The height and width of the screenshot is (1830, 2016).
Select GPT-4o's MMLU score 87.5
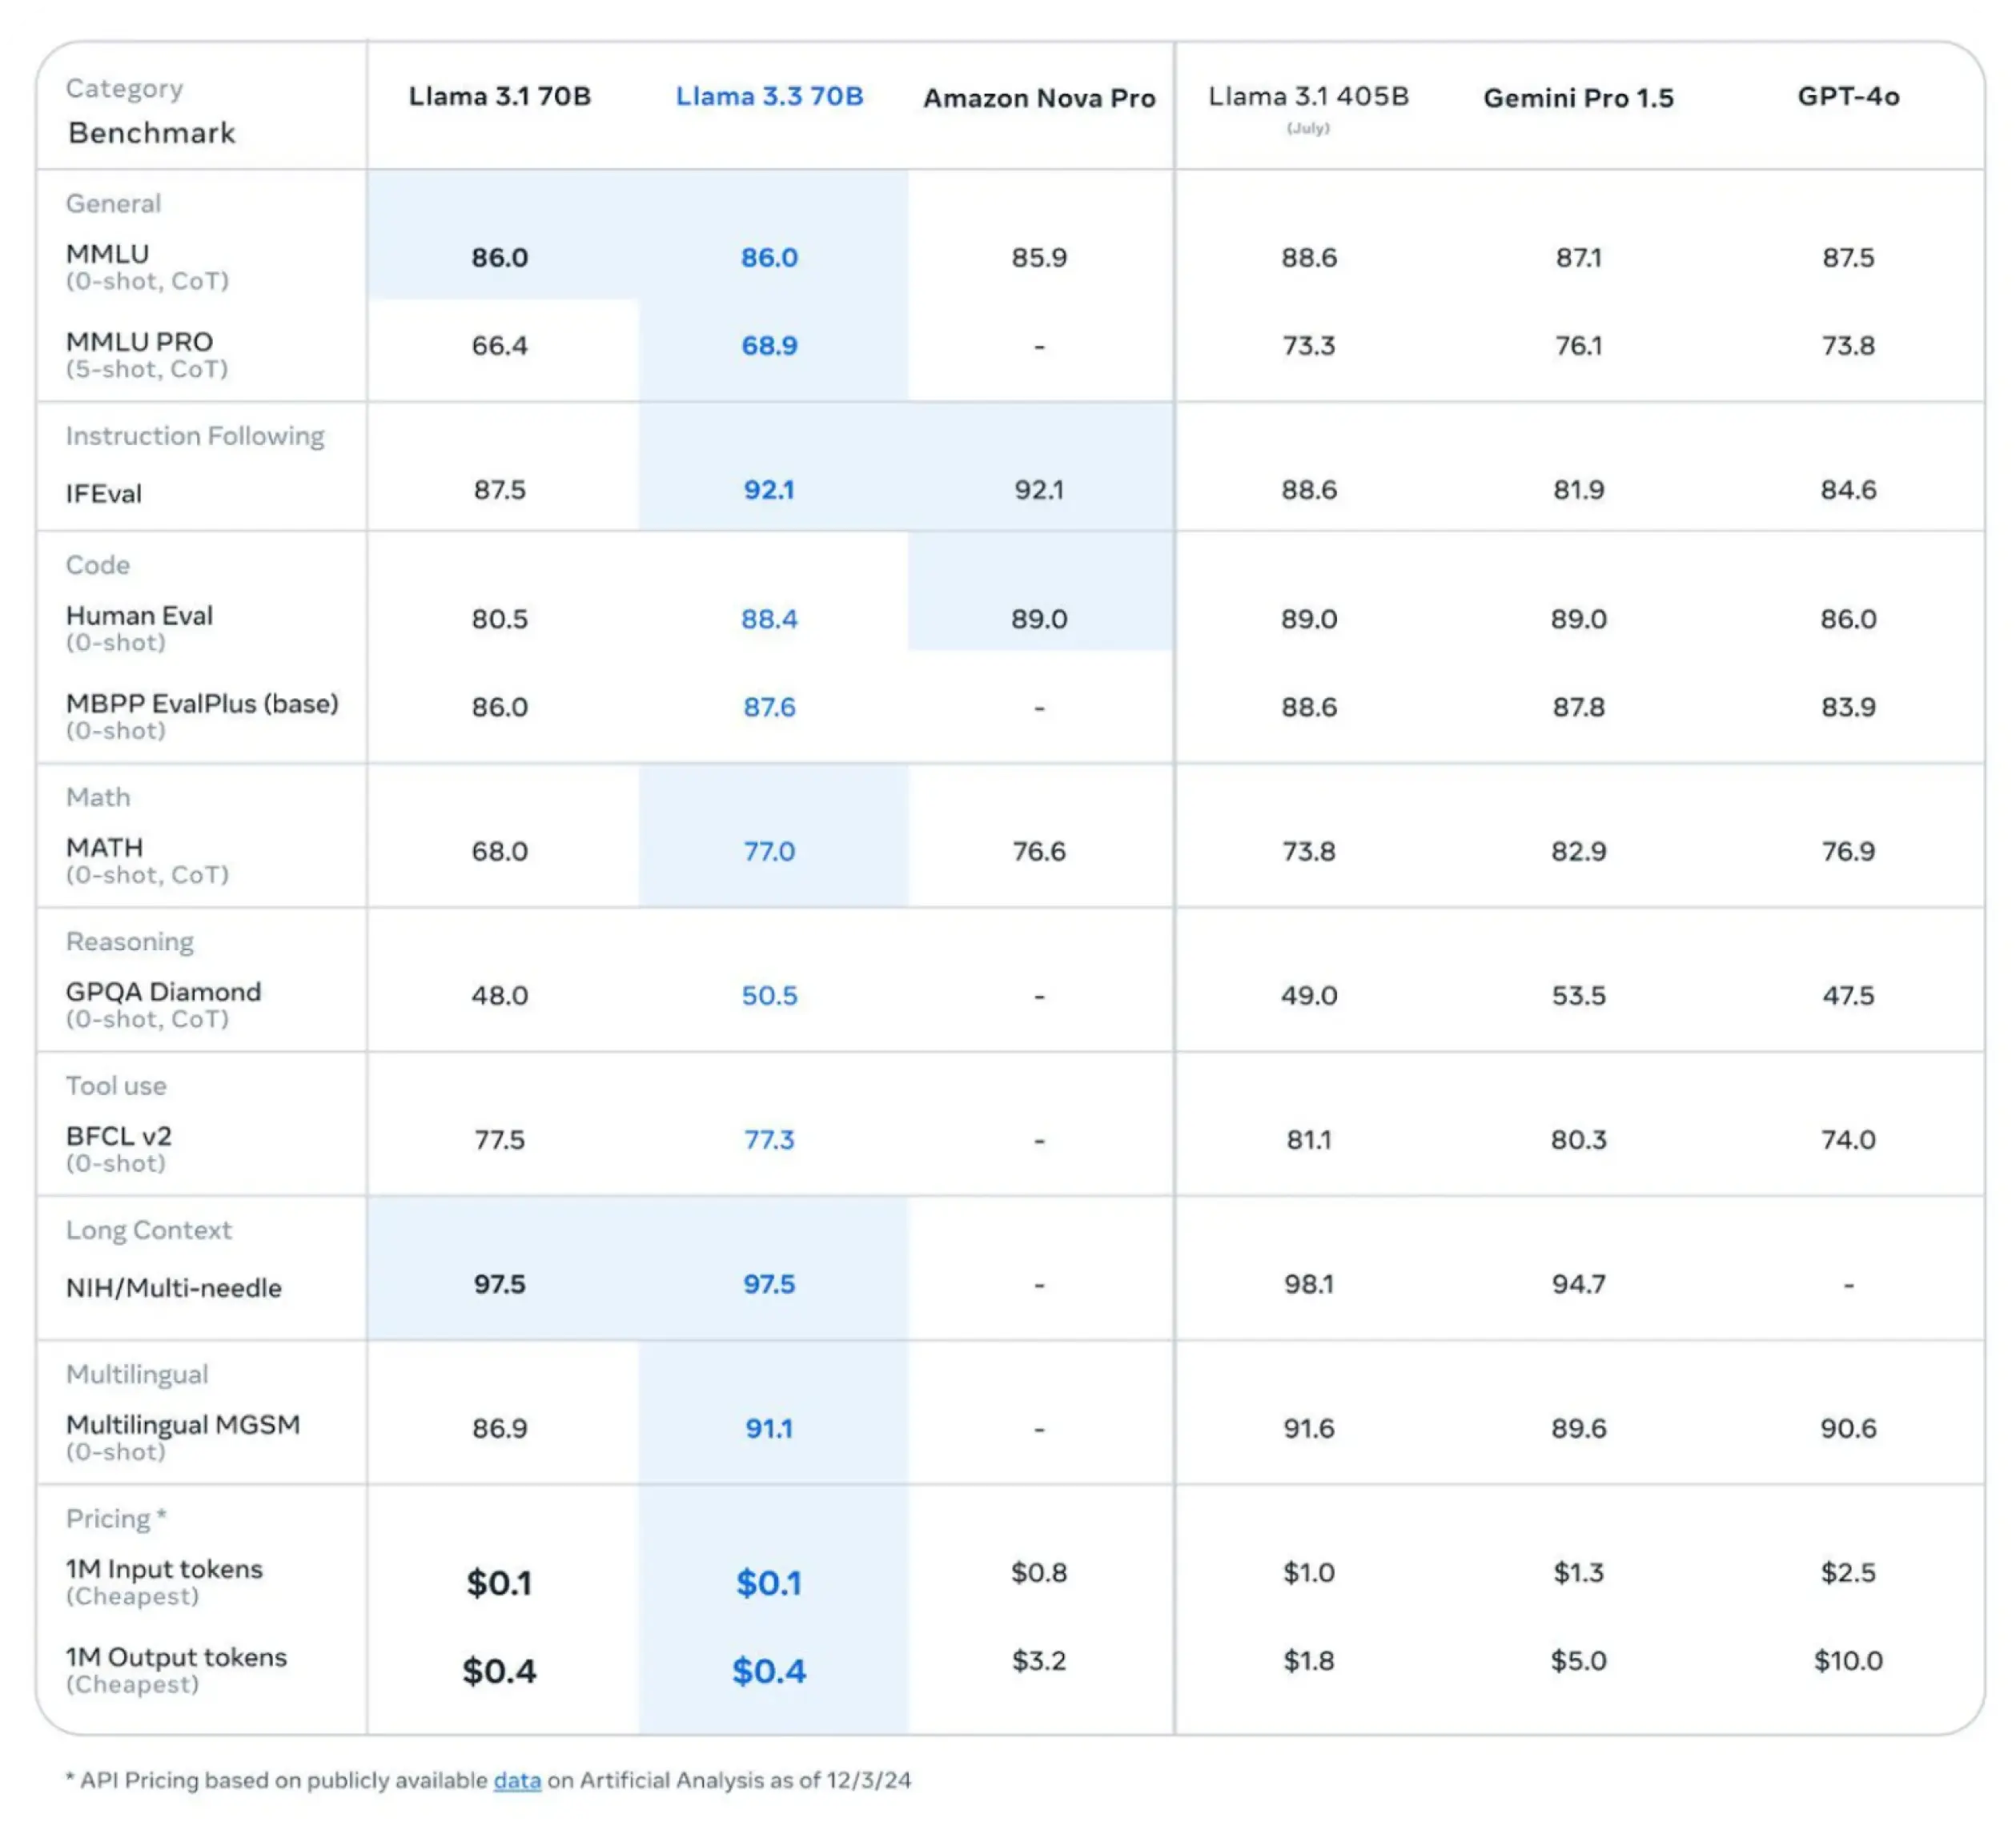click(x=1848, y=258)
